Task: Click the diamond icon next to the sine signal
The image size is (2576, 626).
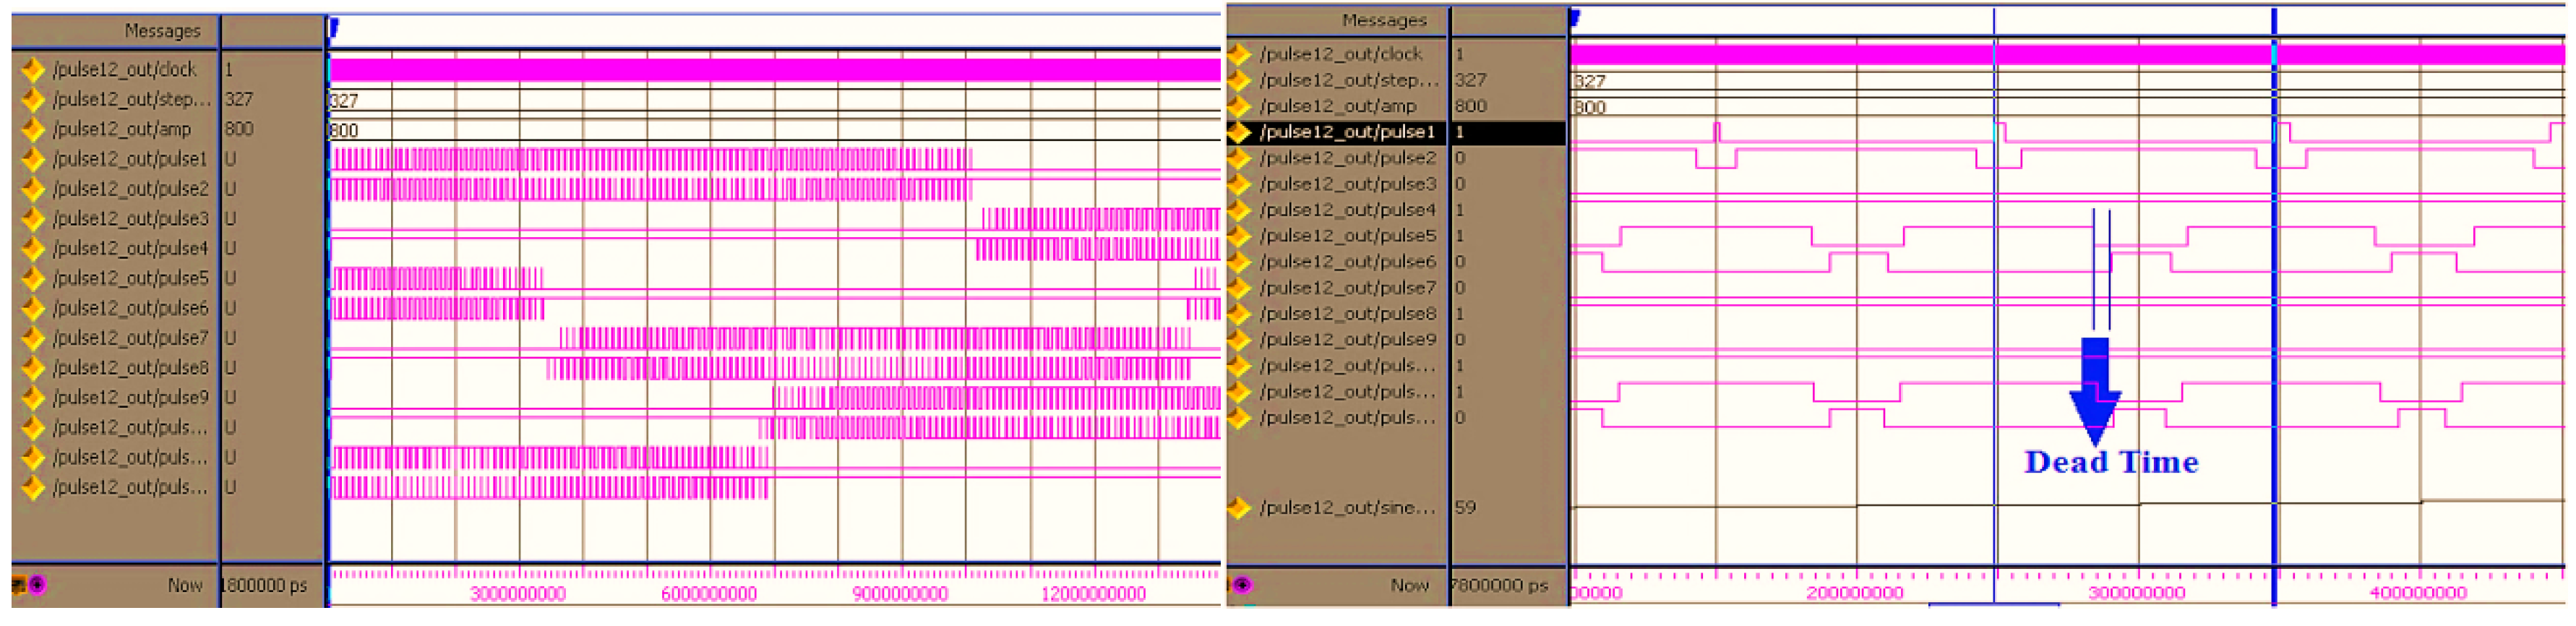Action: (1240, 508)
